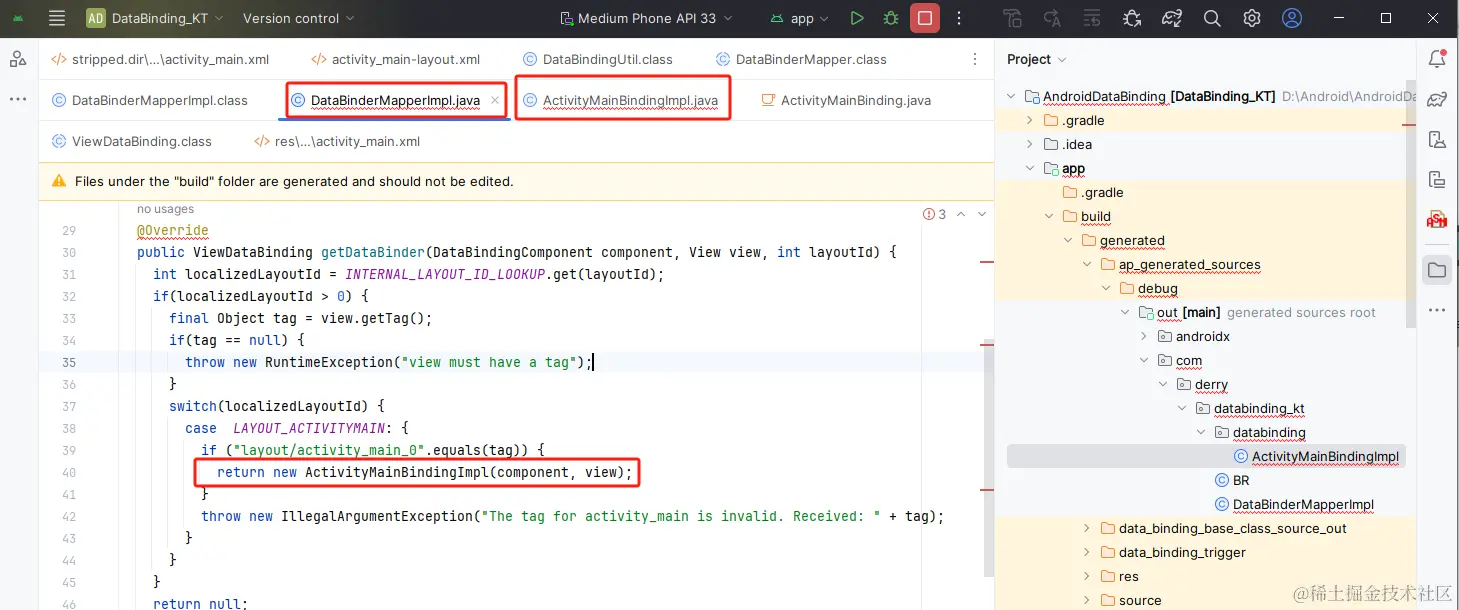This screenshot has height=610, width=1459.
Task: Open the Notifications bell on the right sidebar
Action: tap(1437, 59)
